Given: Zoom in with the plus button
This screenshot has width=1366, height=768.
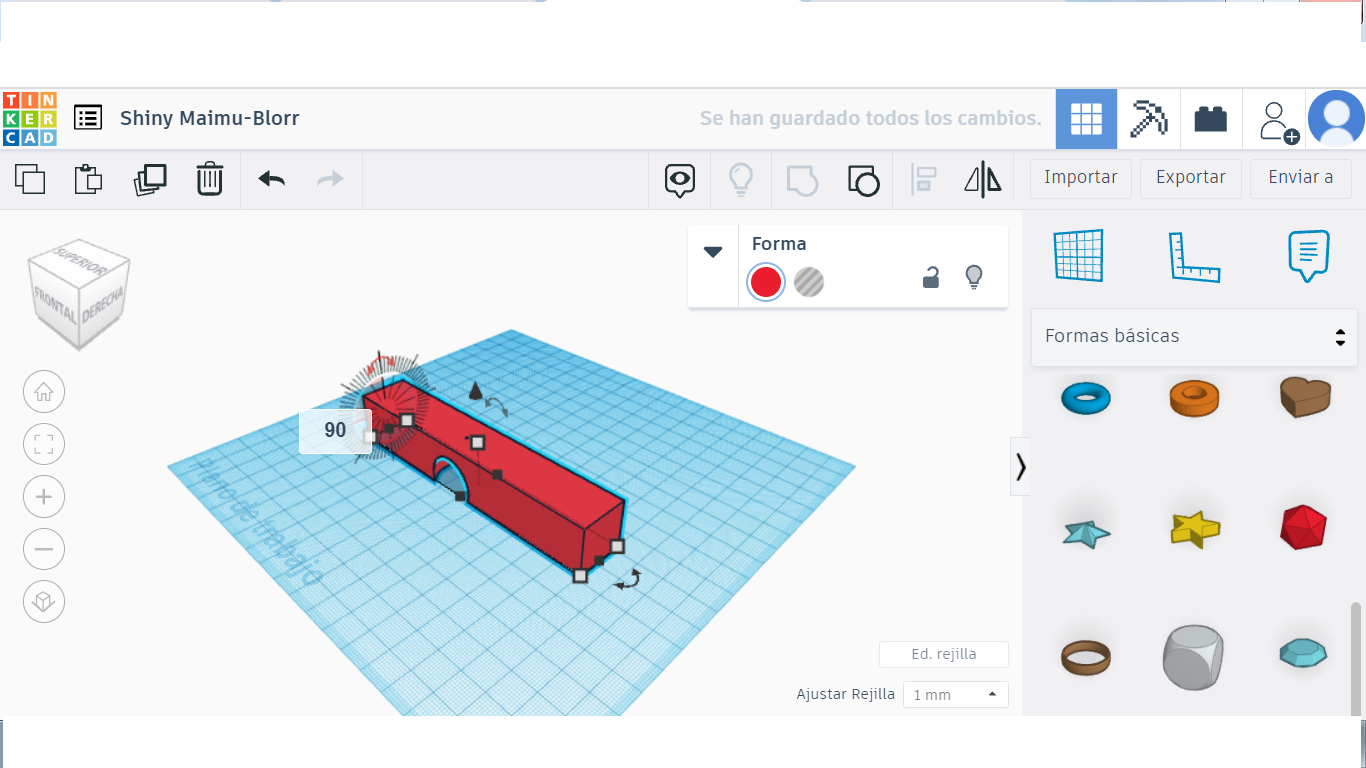Looking at the screenshot, I should tap(44, 497).
